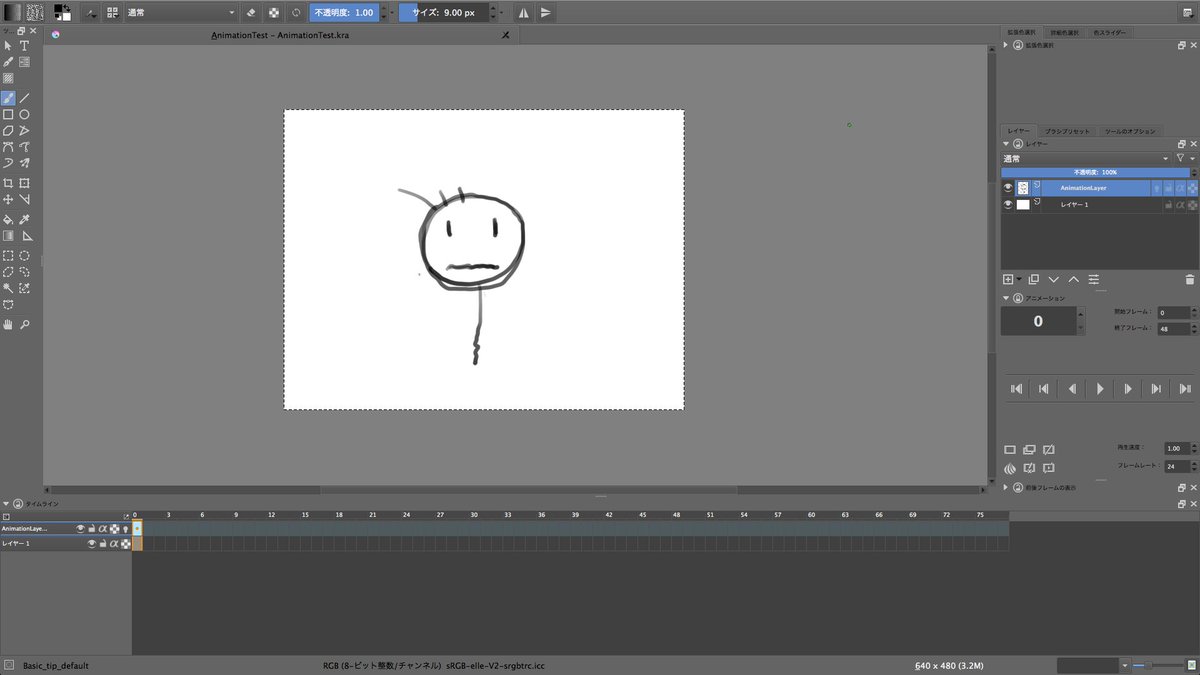
Task: Toggle lock on AnimationLayer in timeline
Action: click(91, 528)
